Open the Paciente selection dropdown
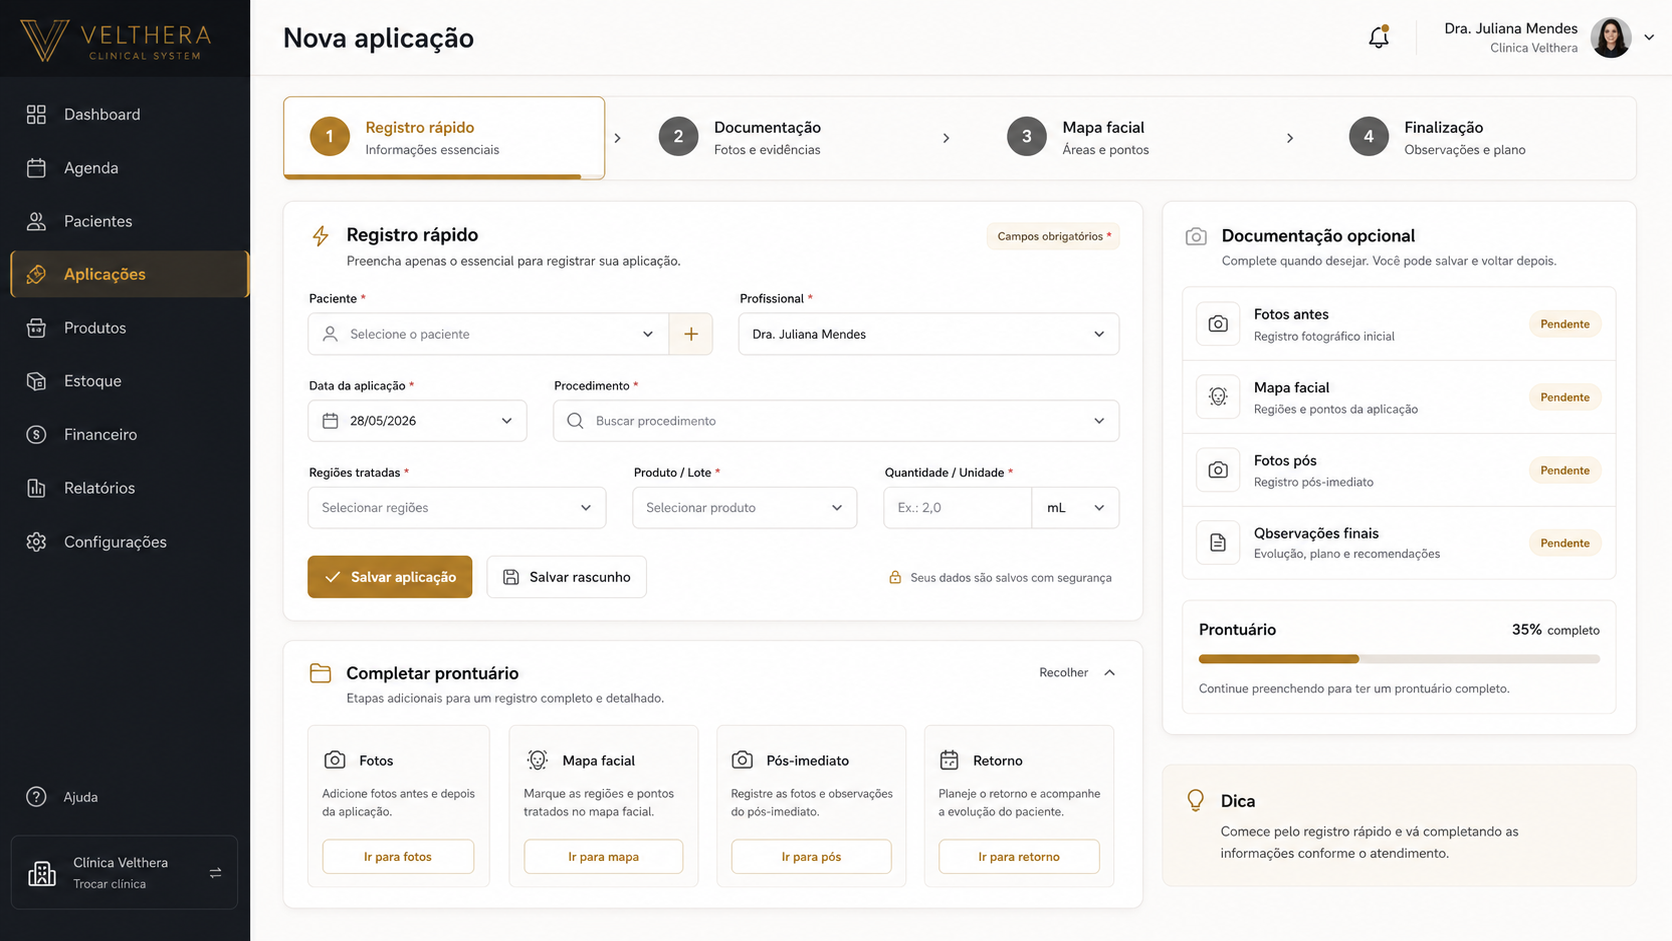 pyautogui.click(x=489, y=334)
